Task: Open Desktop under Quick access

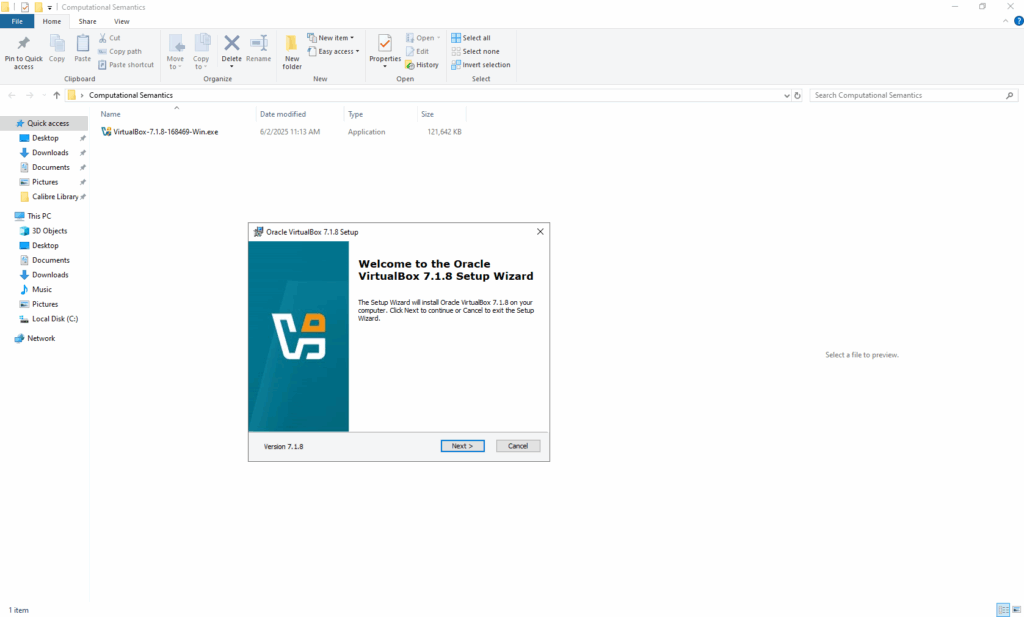Action: (x=45, y=138)
